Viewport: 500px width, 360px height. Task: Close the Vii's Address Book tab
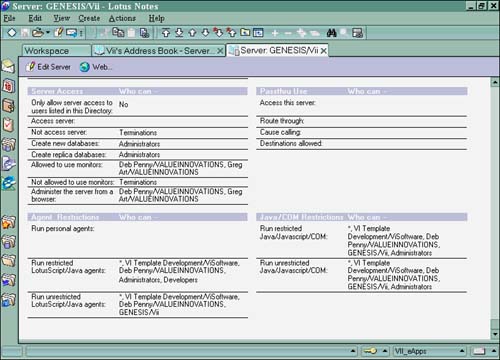pyautogui.click(x=220, y=51)
